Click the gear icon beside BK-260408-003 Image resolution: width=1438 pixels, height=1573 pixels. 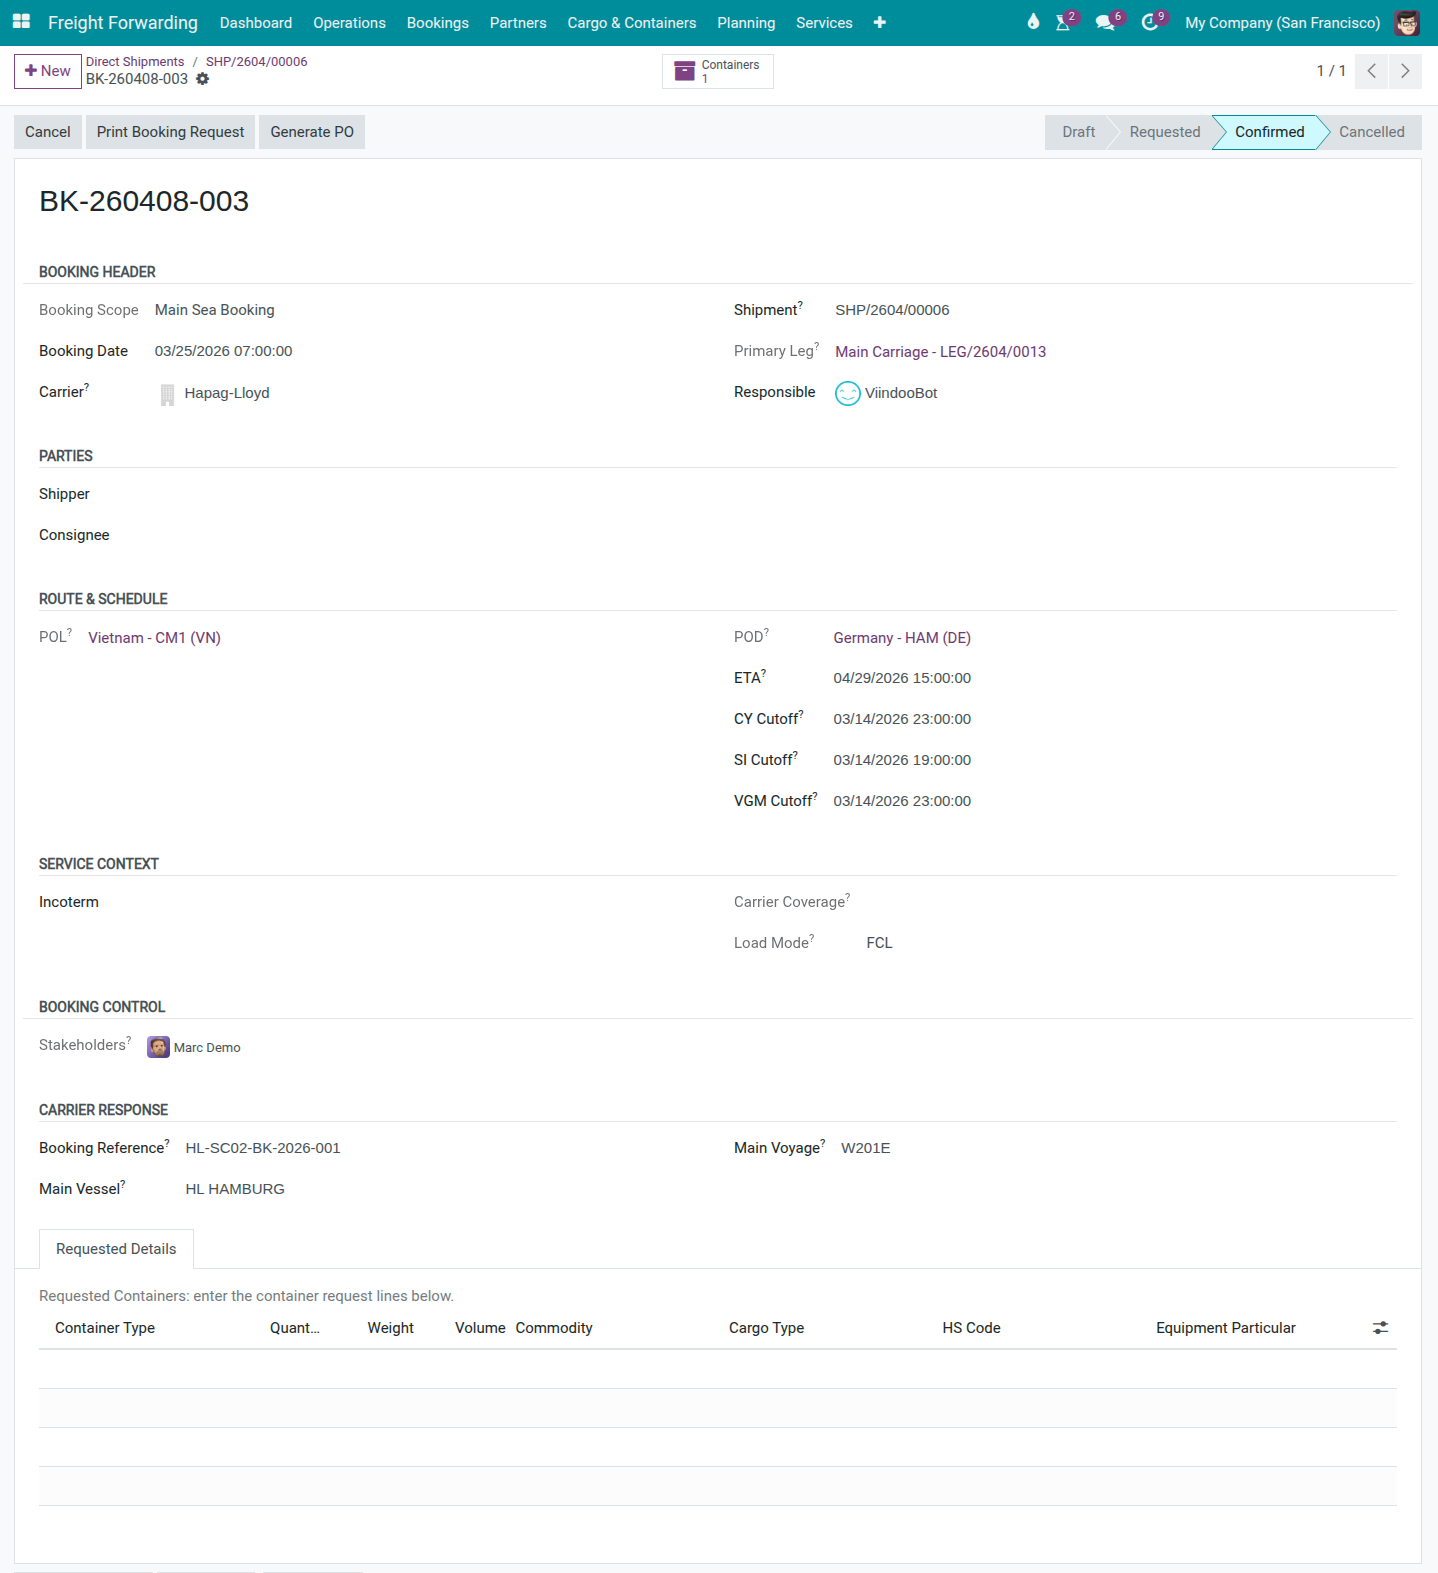pyautogui.click(x=203, y=79)
